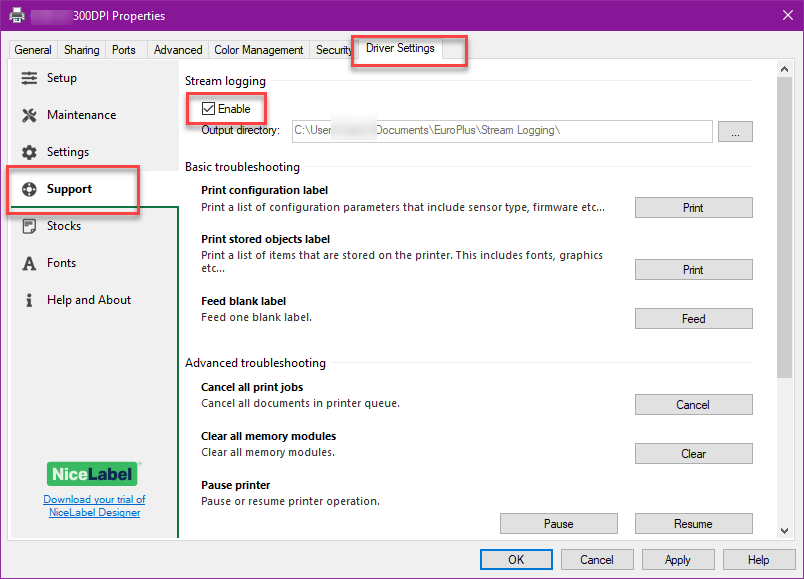This screenshot has width=804, height=579.
Task: Open the Advanced tab
Action: (178, 50)
